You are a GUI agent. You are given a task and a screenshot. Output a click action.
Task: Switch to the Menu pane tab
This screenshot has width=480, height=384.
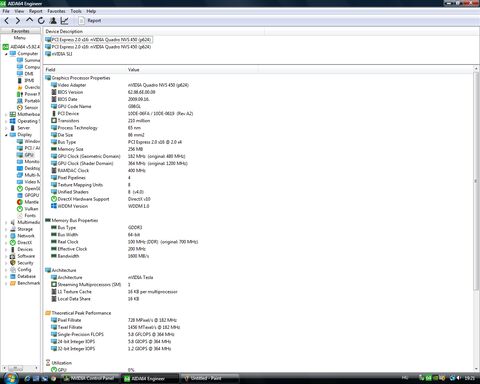click(20, 38)
